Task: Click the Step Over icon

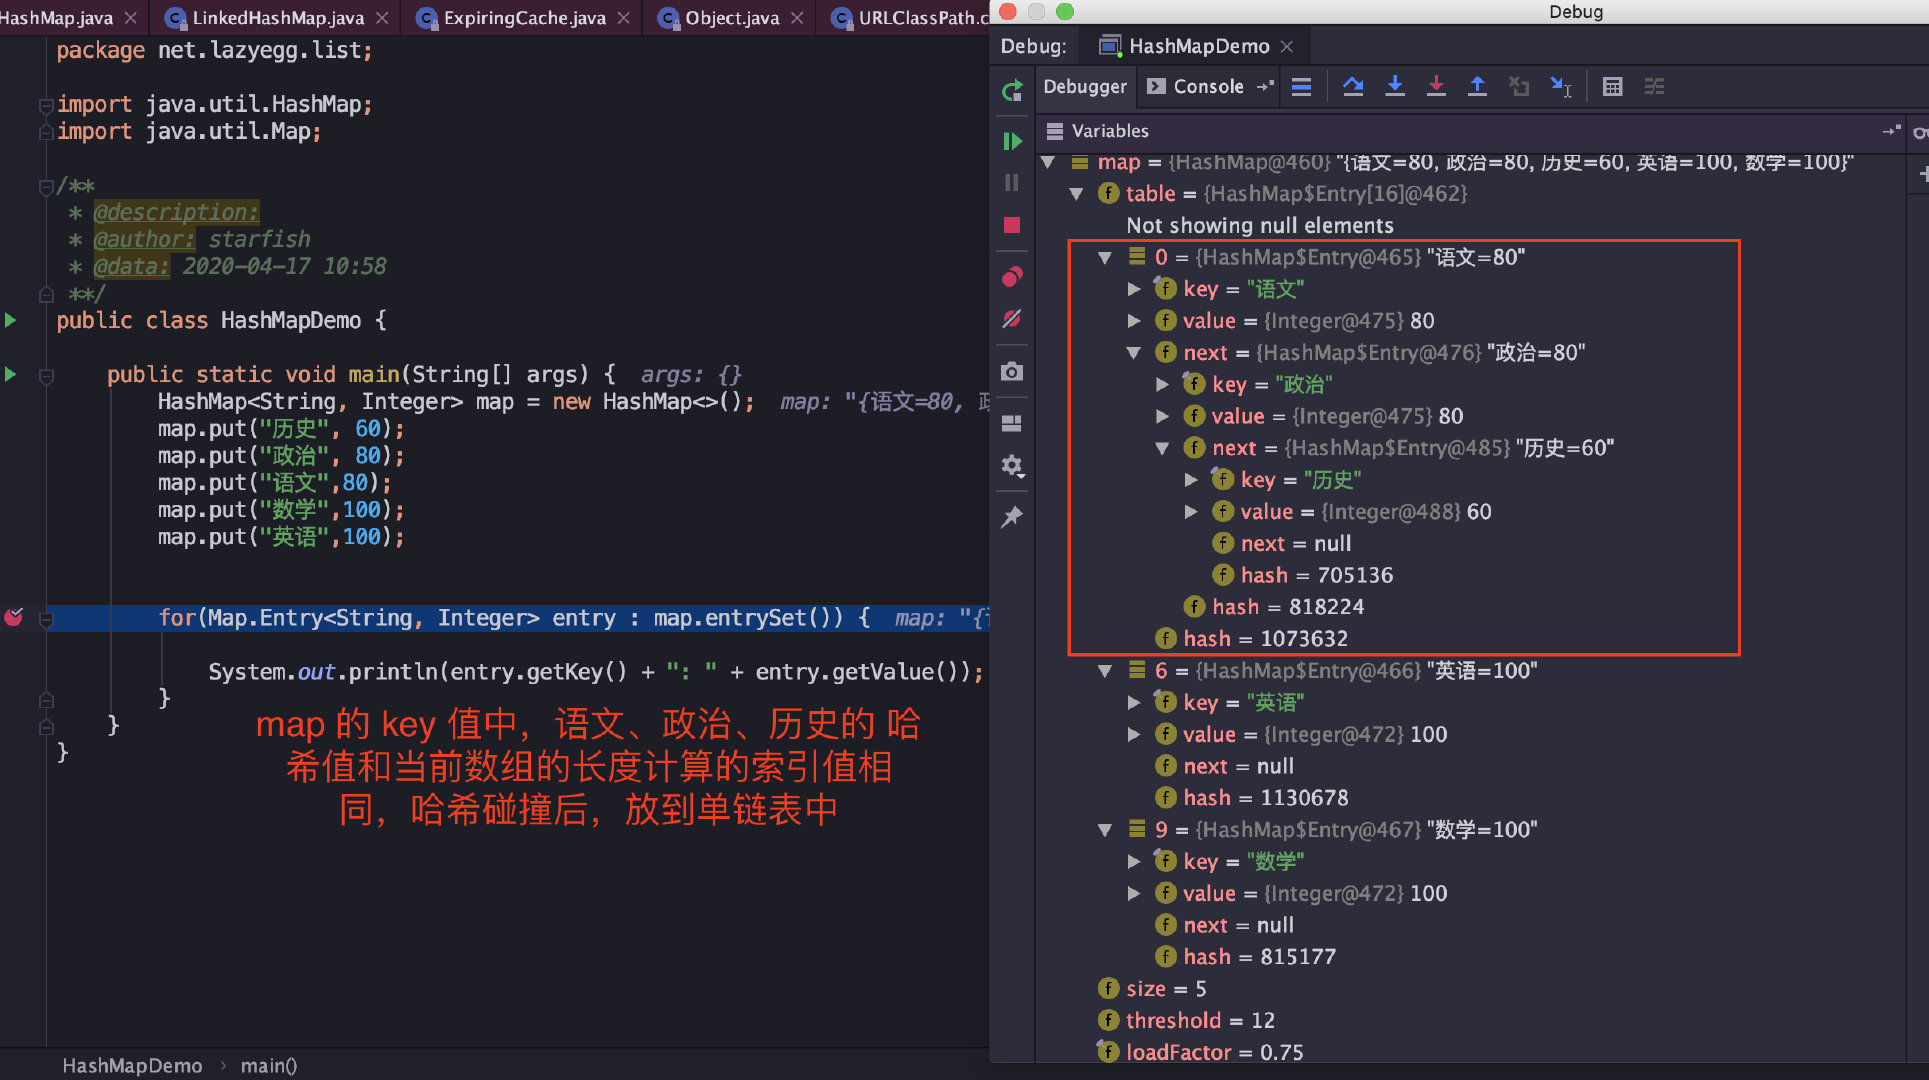Action: pos(1353,87)
